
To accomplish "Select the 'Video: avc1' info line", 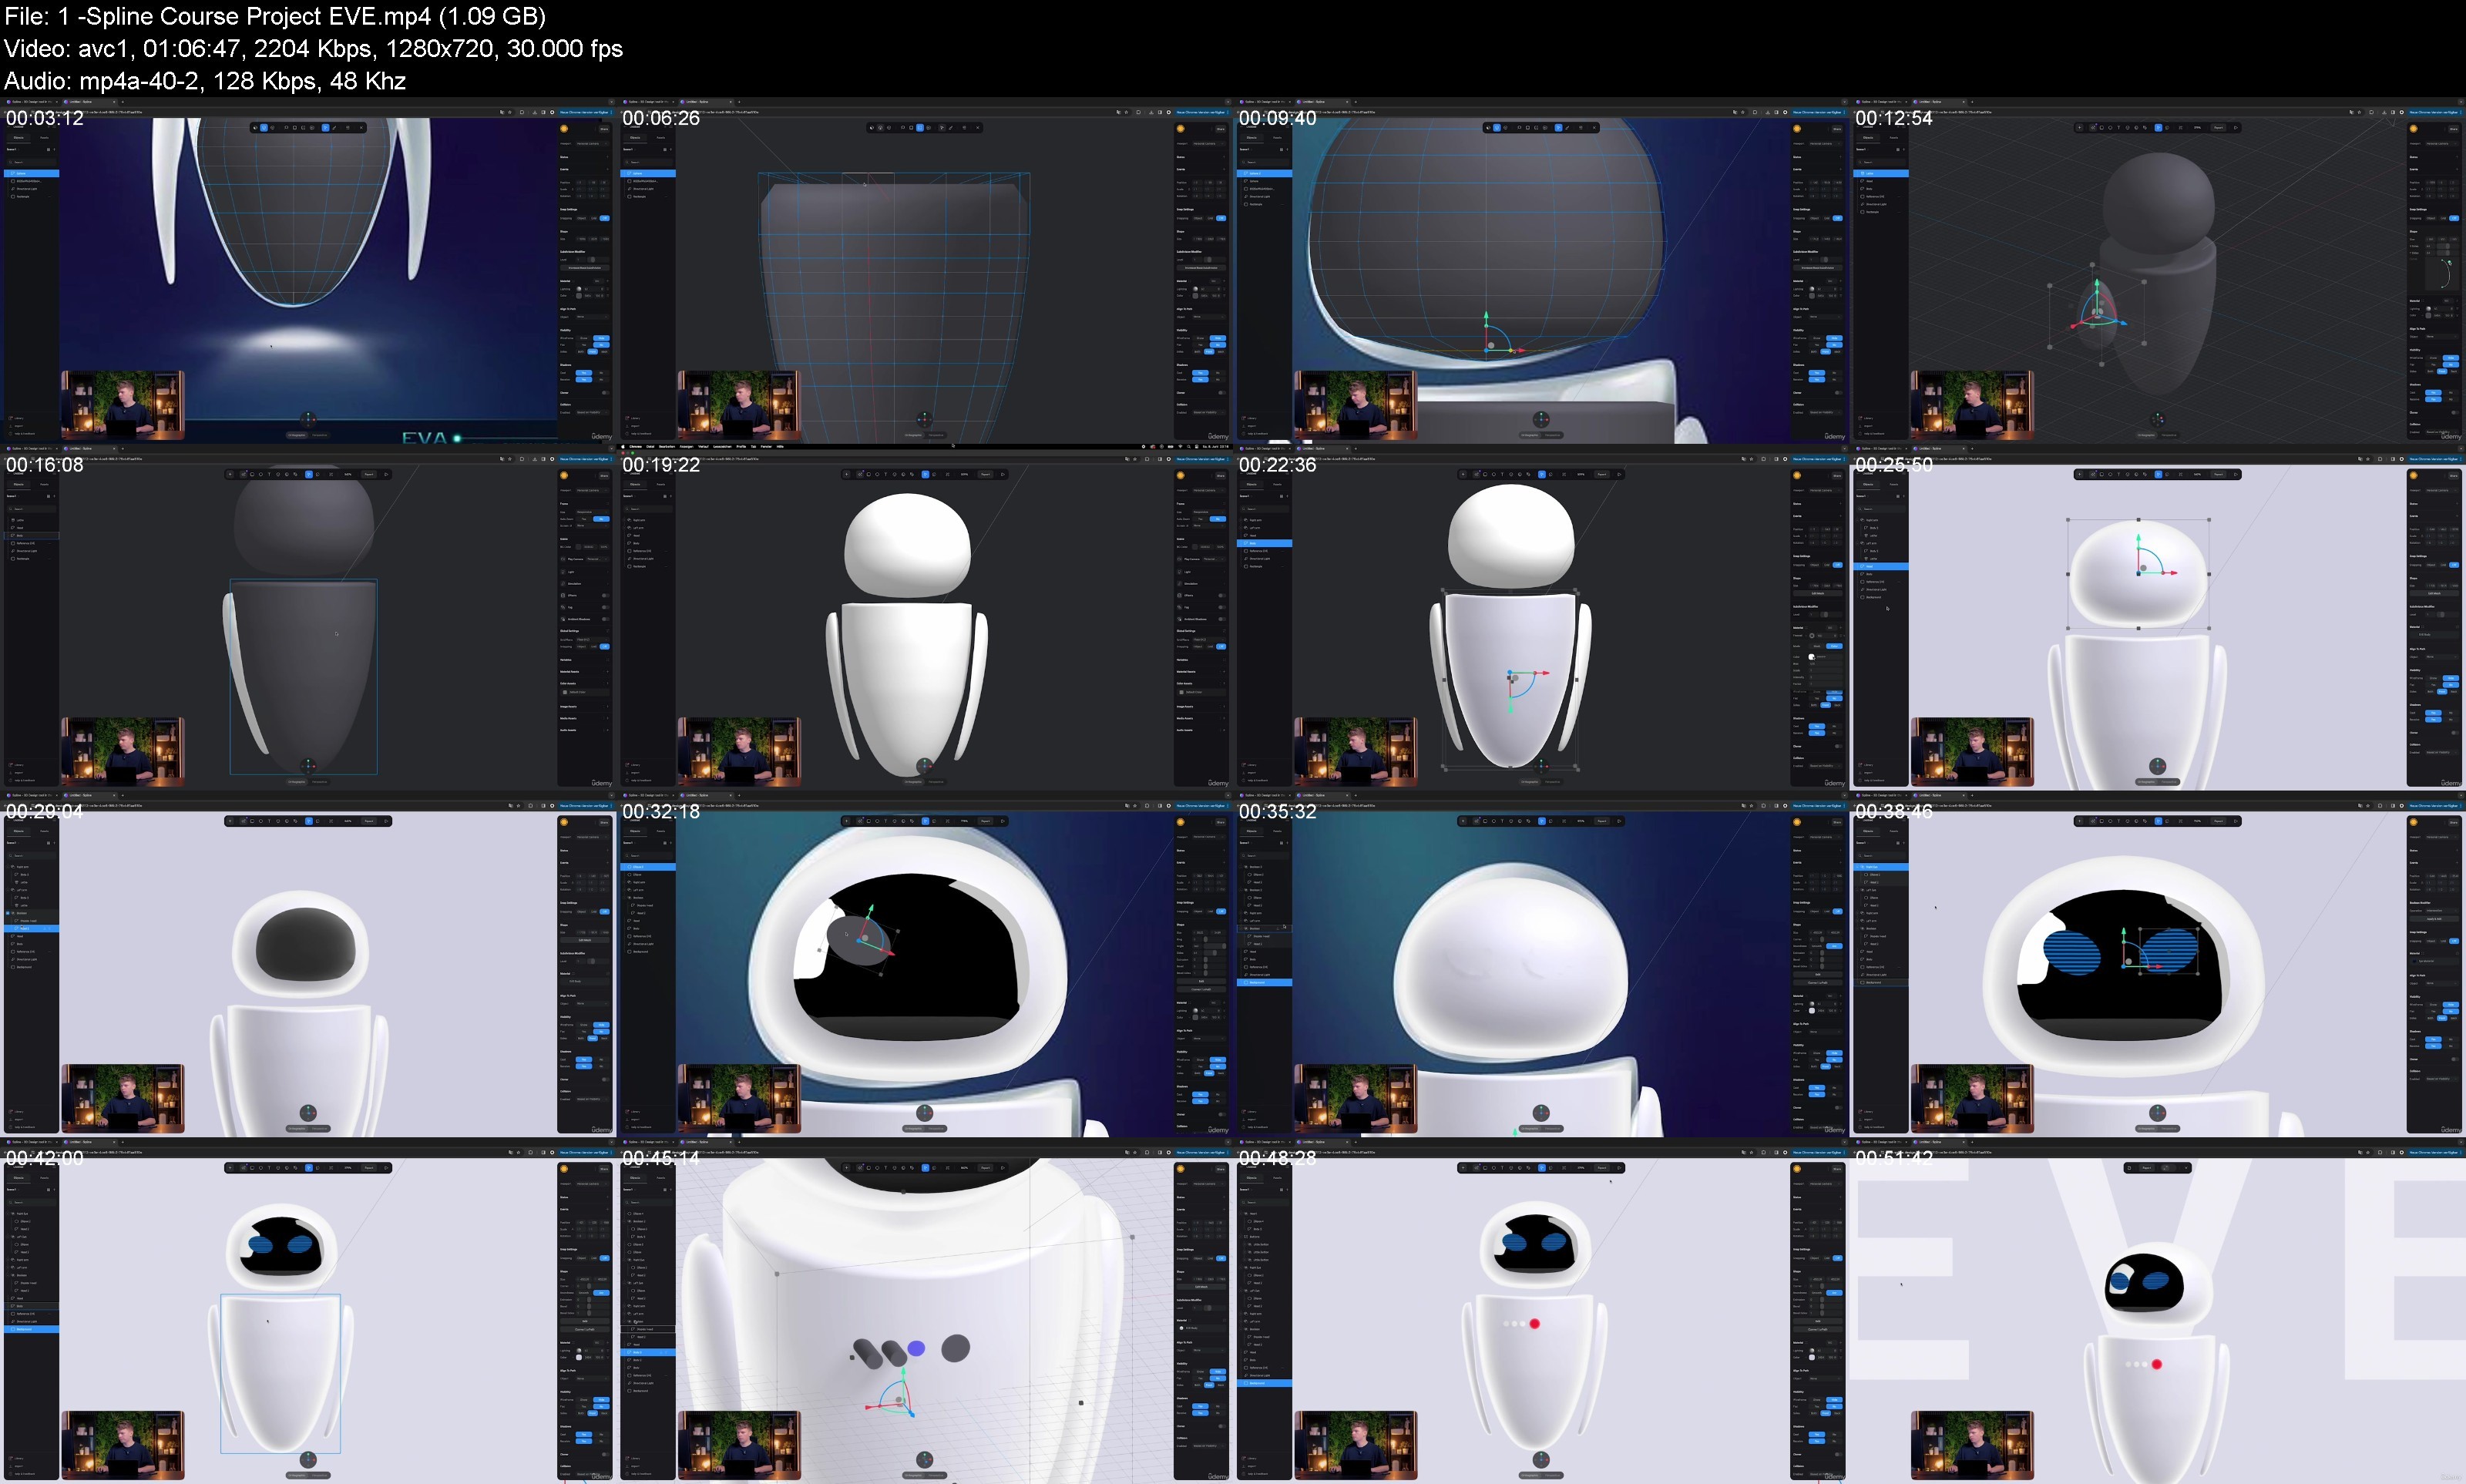I will coord(313,48).
